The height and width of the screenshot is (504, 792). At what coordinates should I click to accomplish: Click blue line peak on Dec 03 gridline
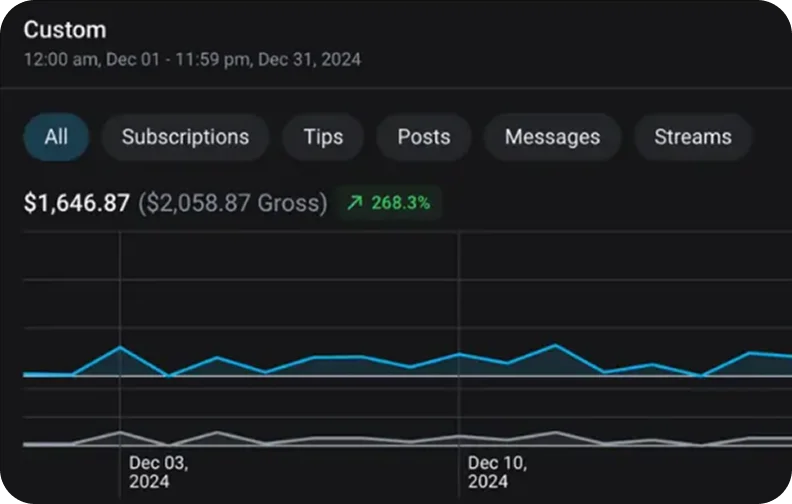click(120, 347)
